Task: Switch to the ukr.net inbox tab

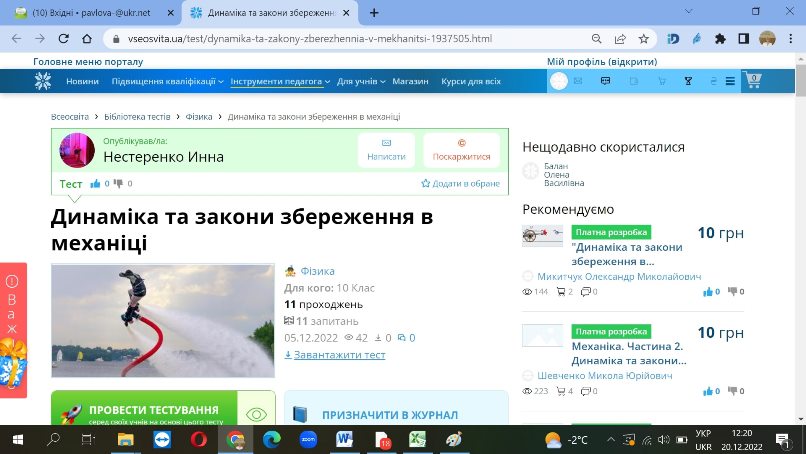Action: coord(91,13)
